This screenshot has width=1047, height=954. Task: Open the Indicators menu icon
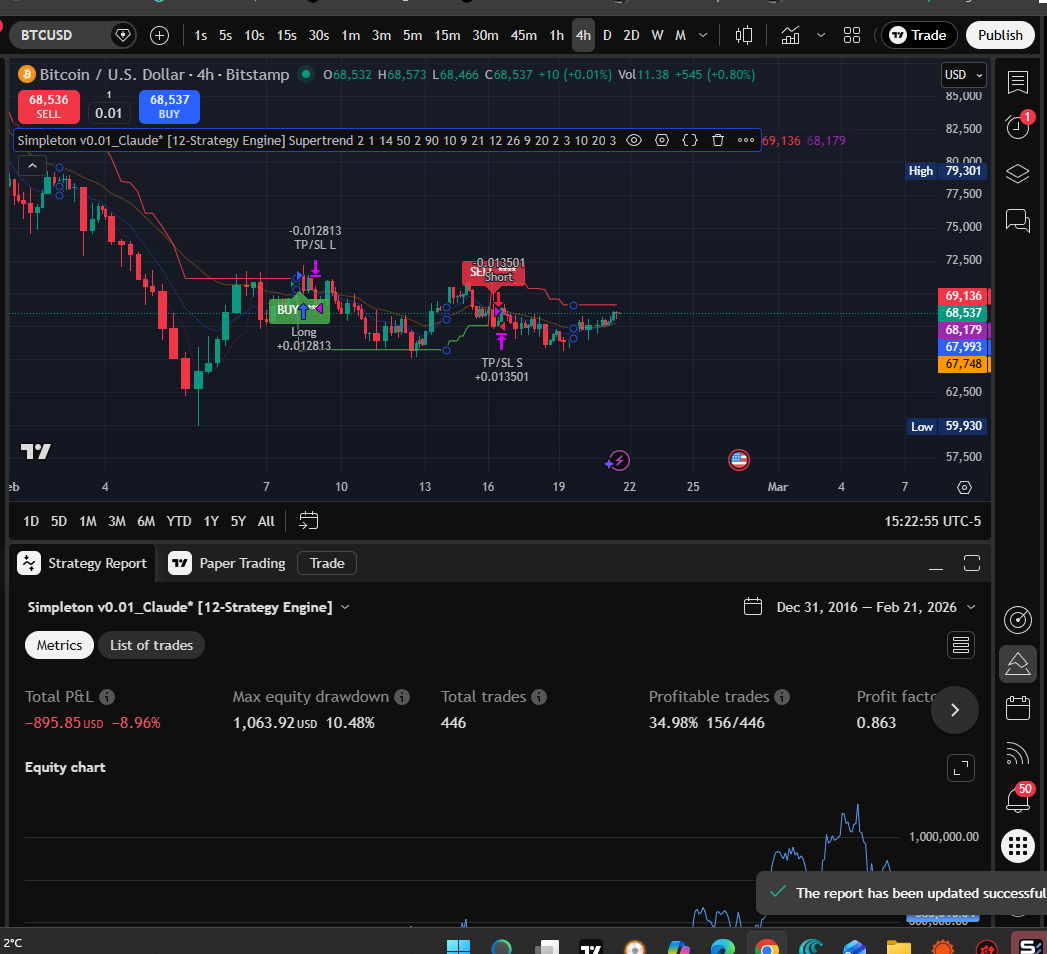pos(790,35)
